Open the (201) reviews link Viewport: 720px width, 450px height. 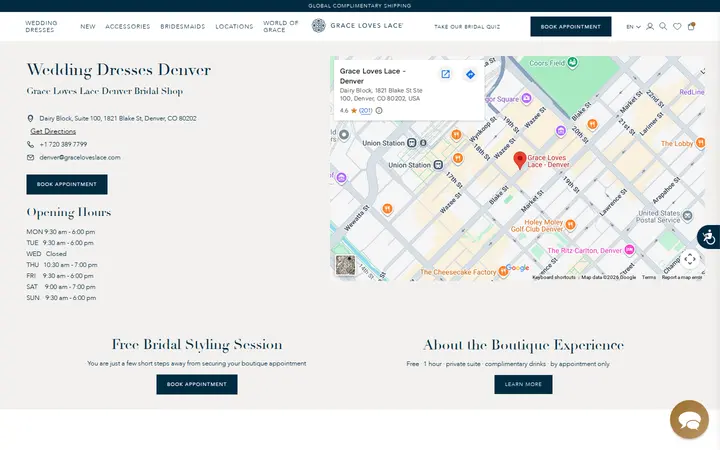[x=366, y=111]
